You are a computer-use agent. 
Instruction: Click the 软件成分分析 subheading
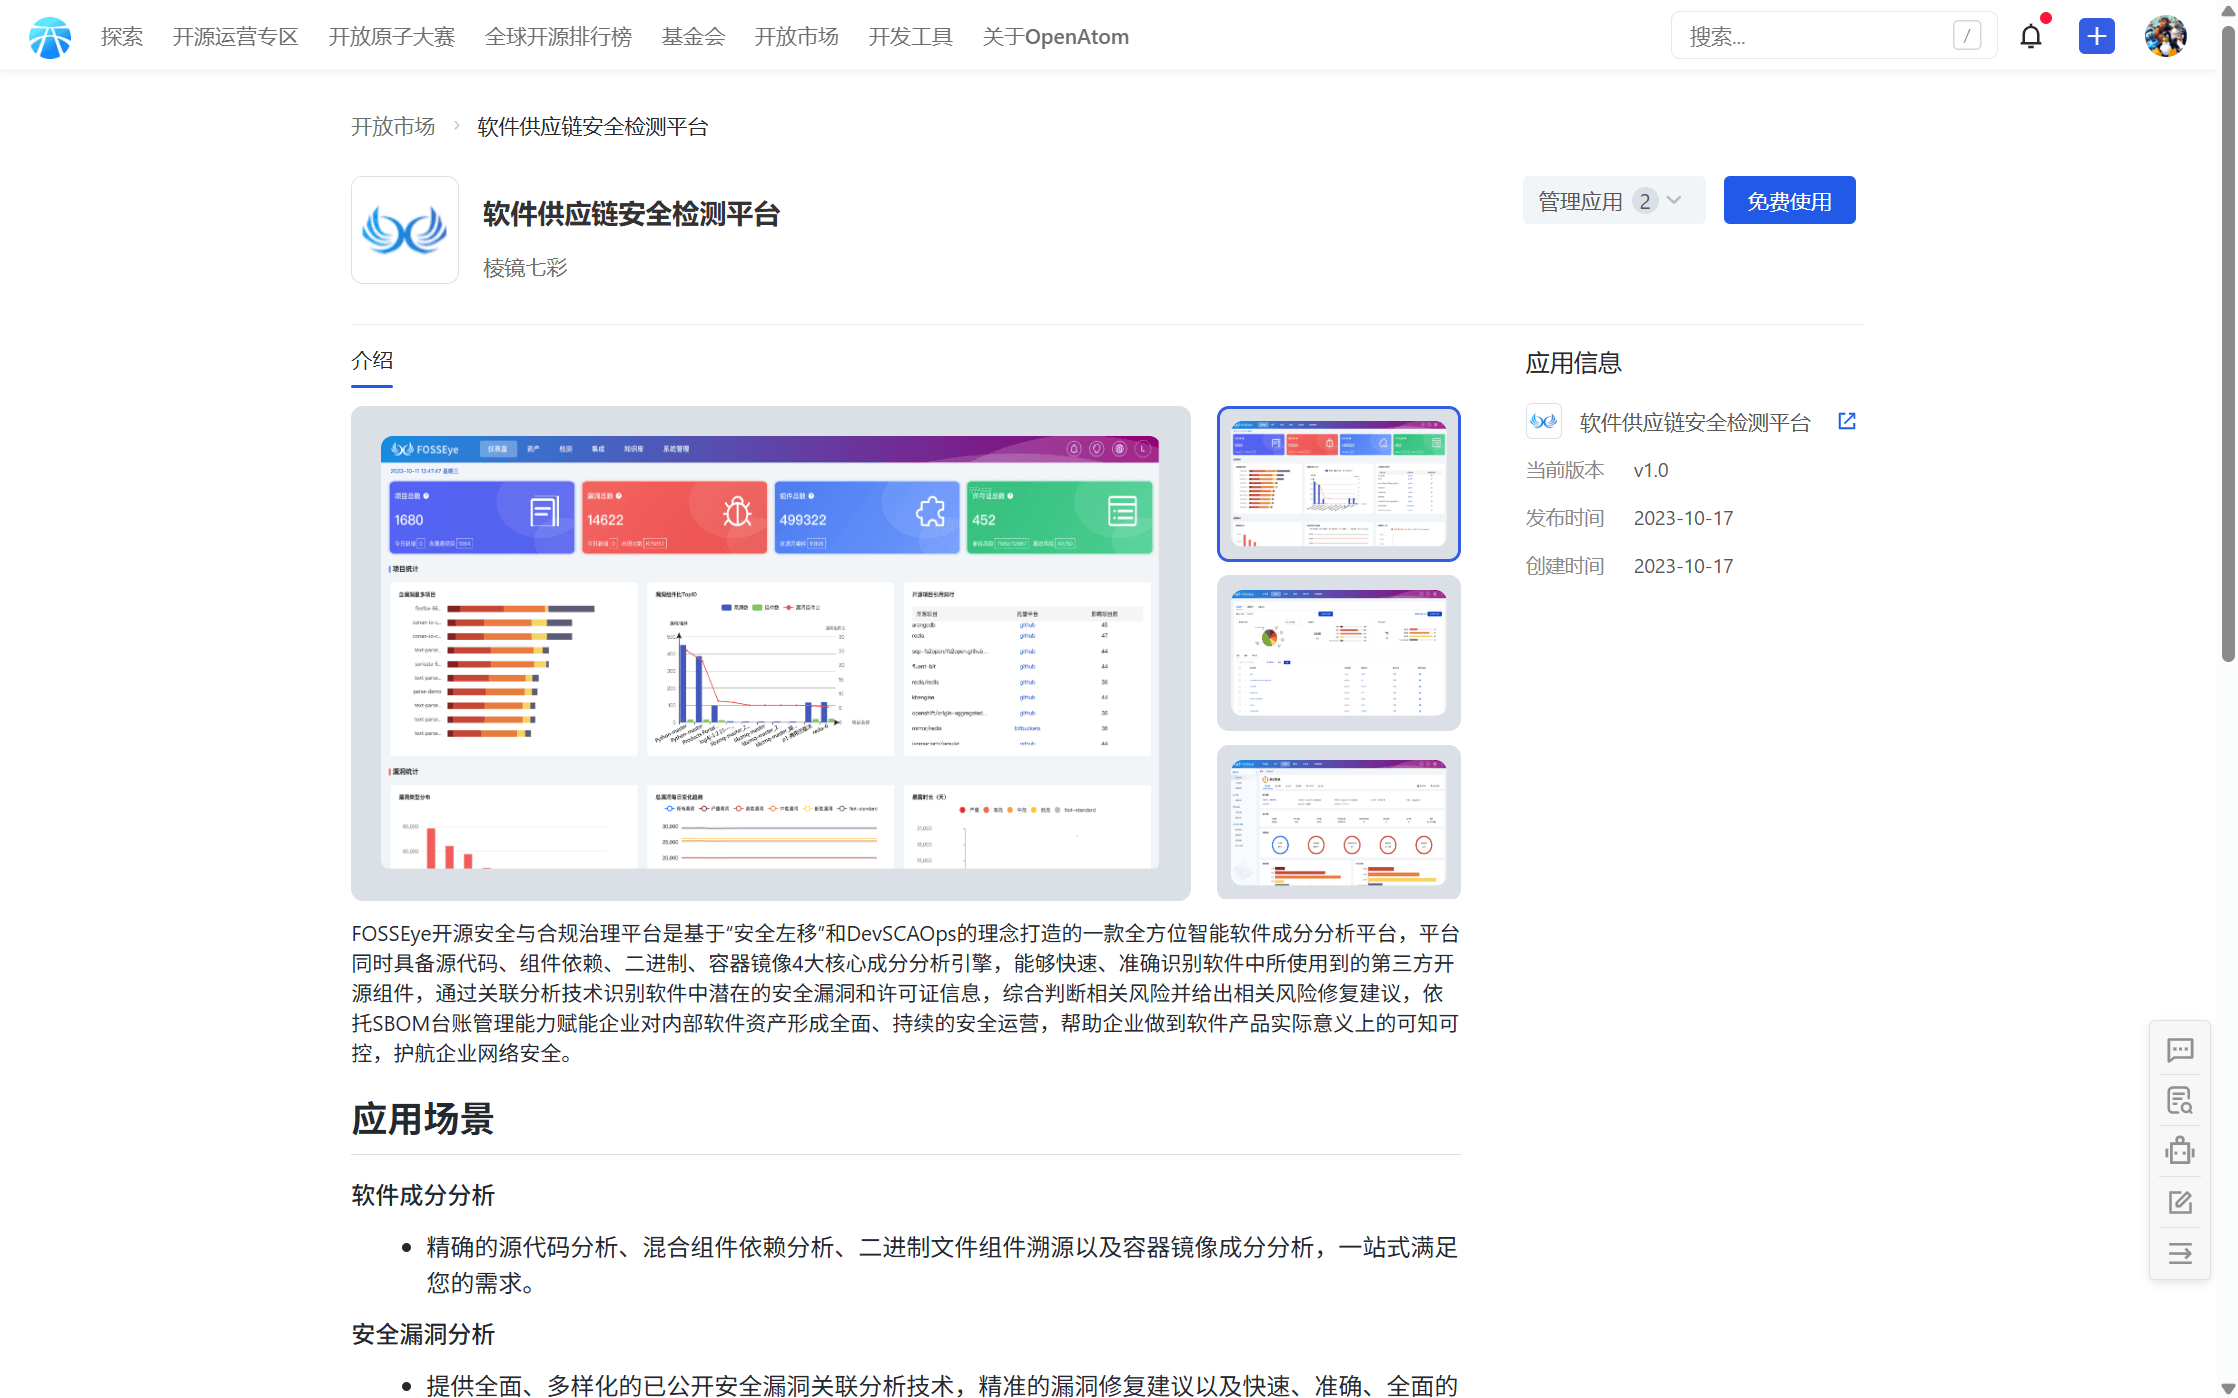423,1195
